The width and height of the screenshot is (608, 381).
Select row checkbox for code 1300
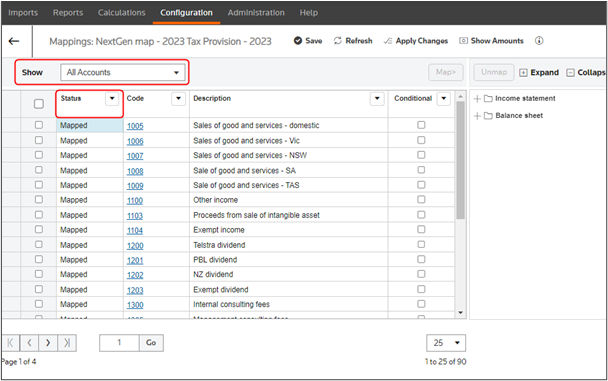(x=39, y=304)
